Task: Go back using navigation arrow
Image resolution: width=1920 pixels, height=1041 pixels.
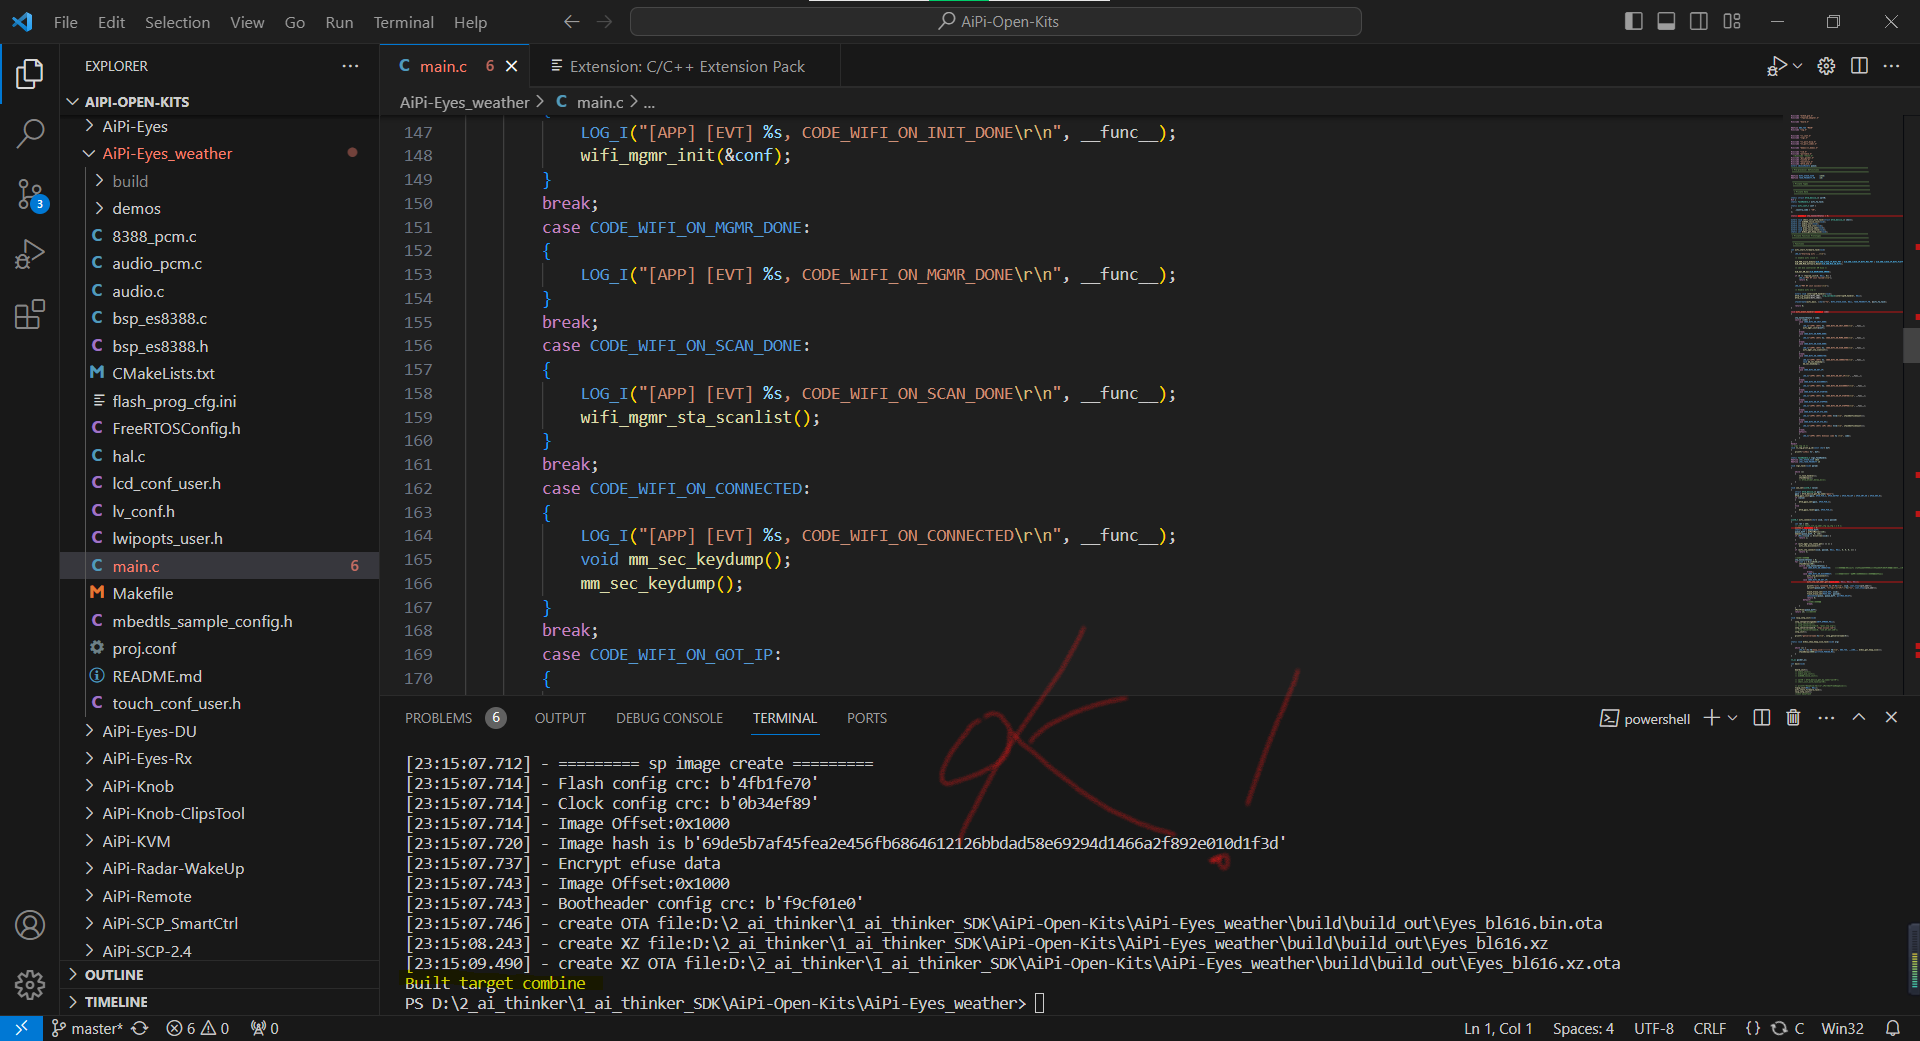Action: (571, 21)
